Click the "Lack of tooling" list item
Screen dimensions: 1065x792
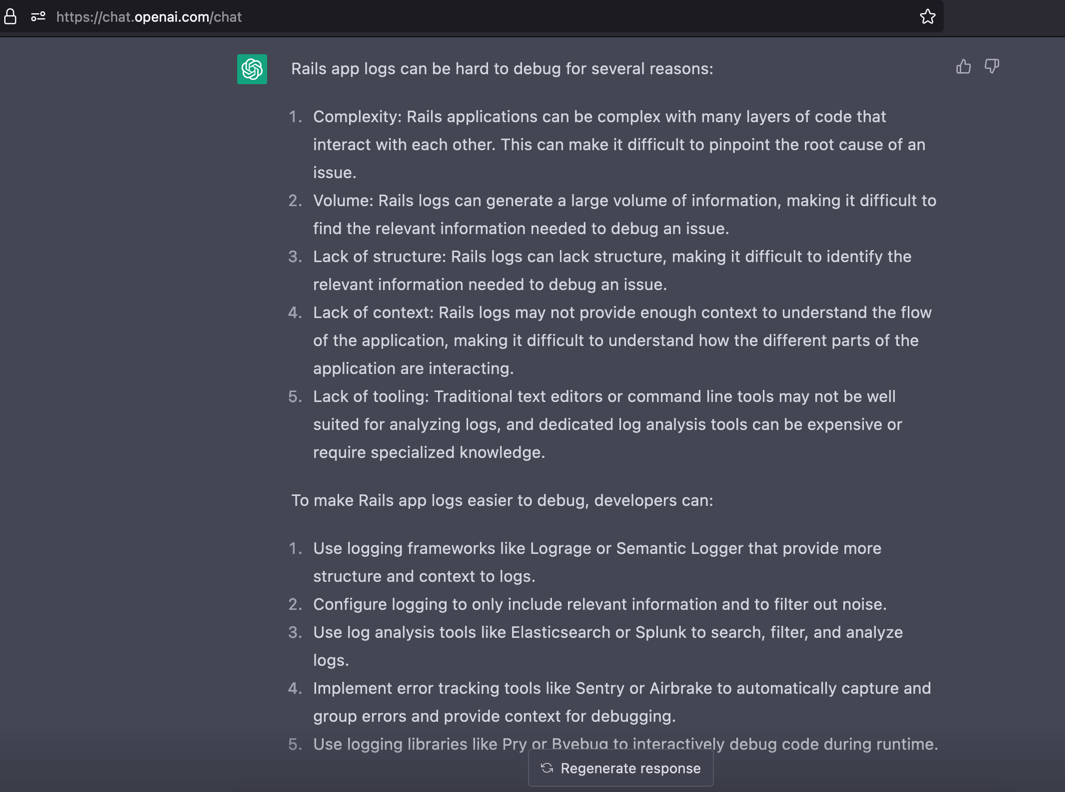point(607,424)
